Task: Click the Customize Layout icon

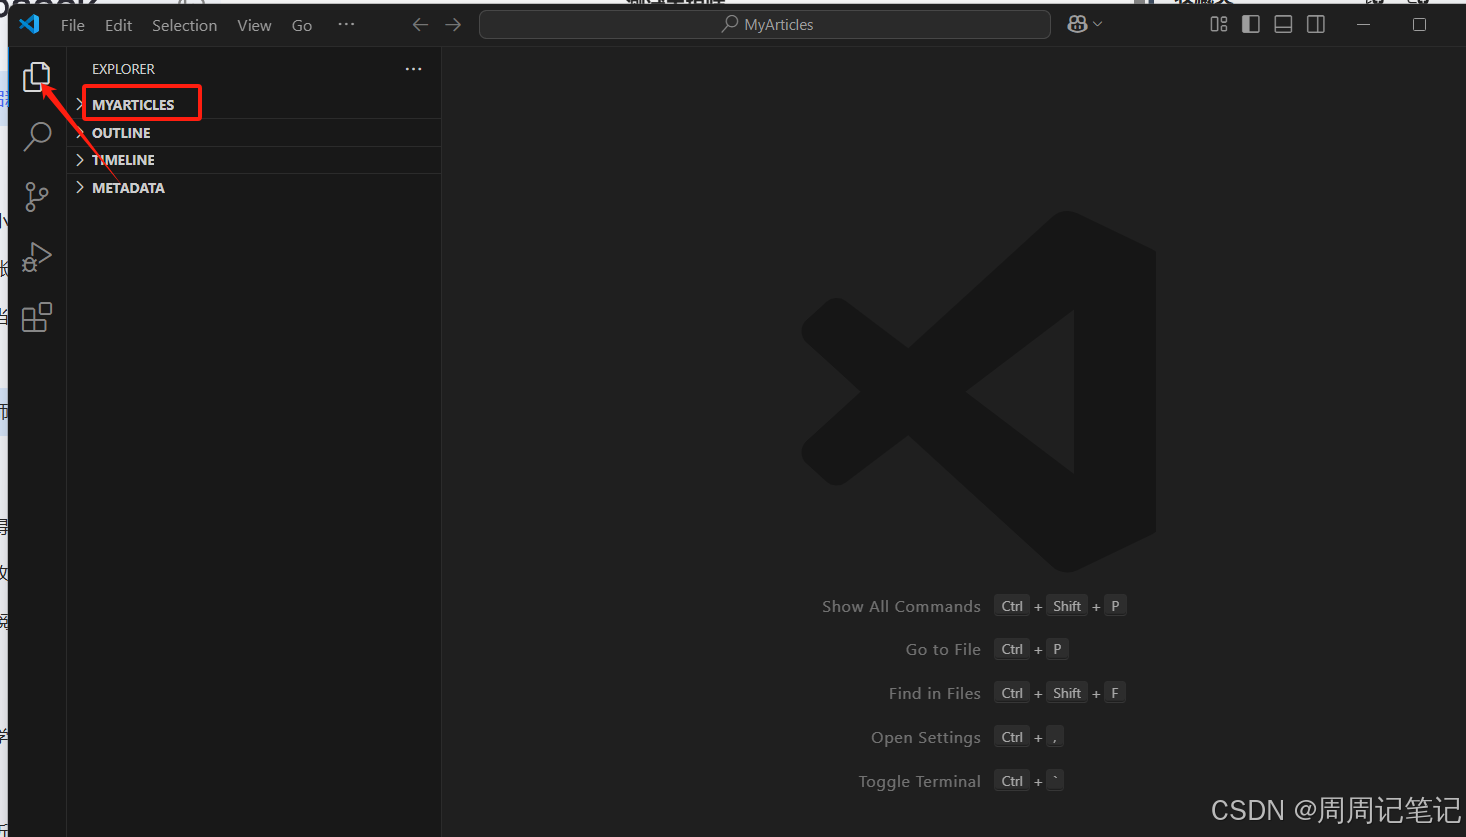Action: pos(1219,24)
